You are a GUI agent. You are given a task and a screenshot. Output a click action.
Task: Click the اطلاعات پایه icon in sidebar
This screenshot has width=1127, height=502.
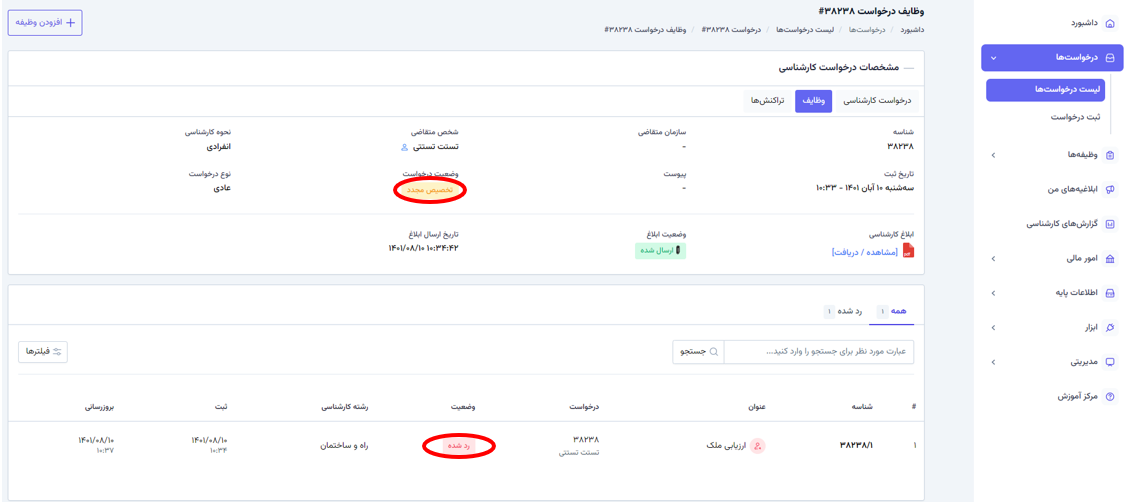coord(1110,293)
